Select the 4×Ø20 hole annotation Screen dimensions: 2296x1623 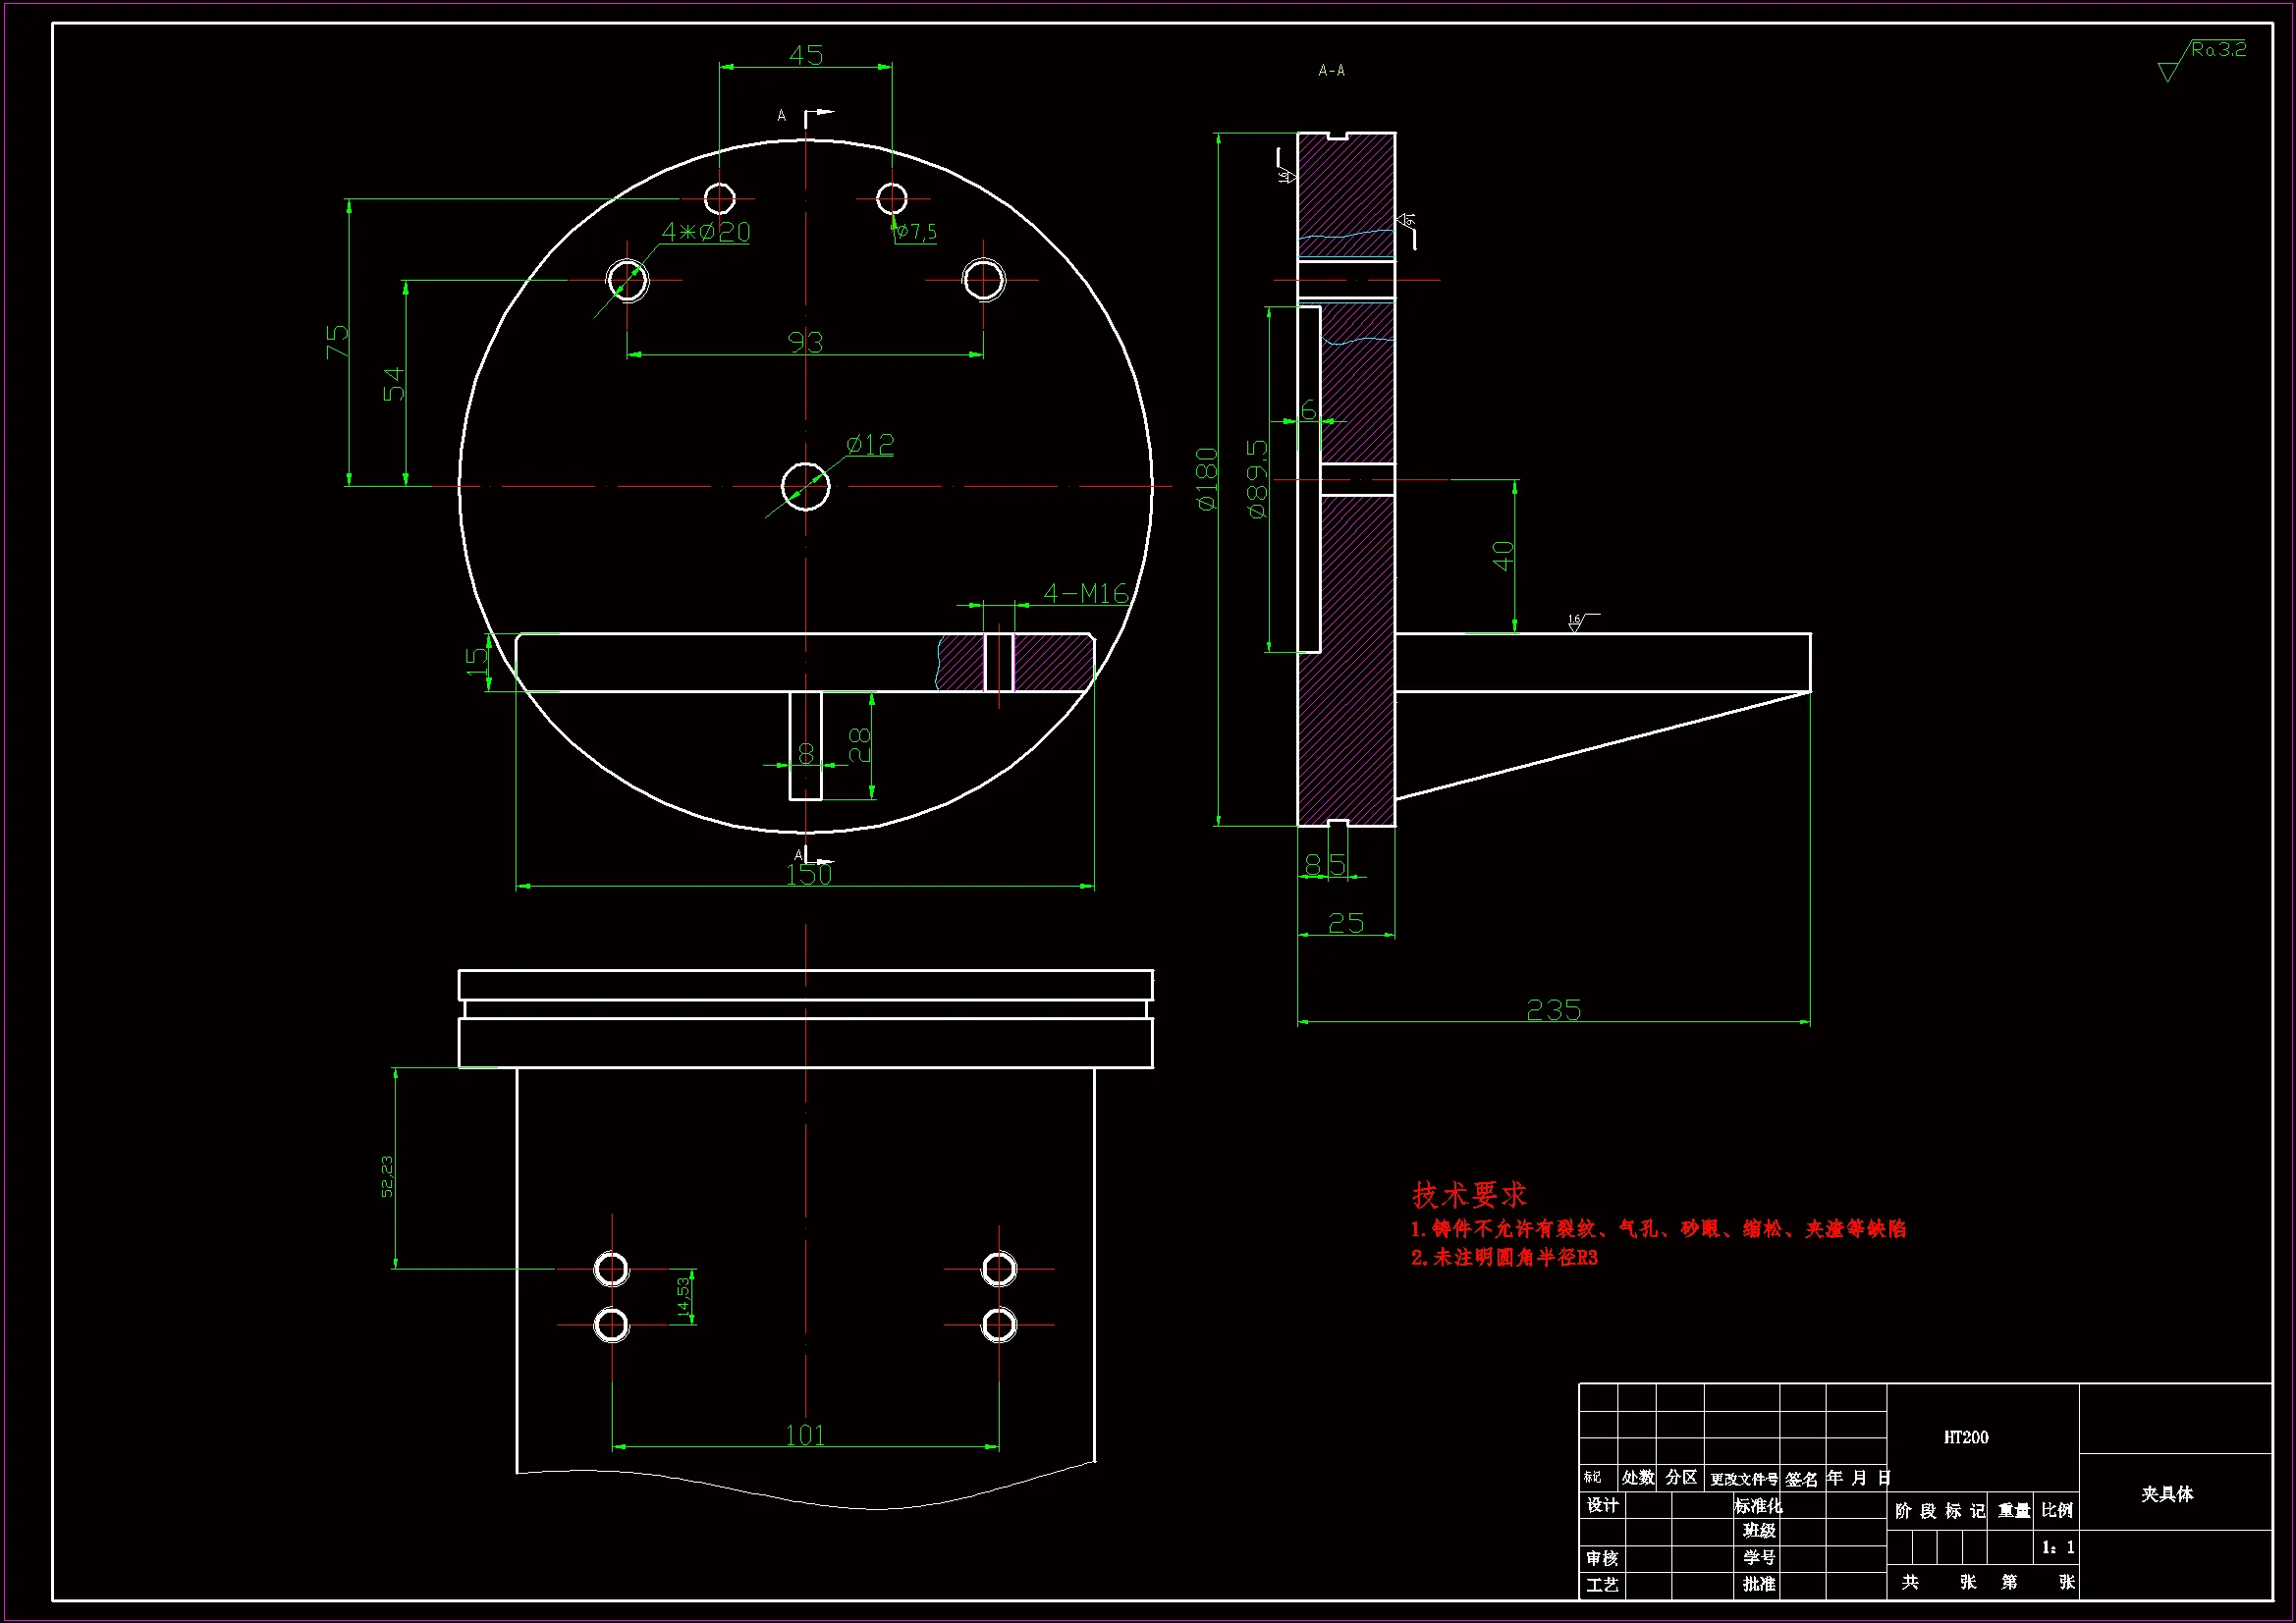[x=706, y=232]
